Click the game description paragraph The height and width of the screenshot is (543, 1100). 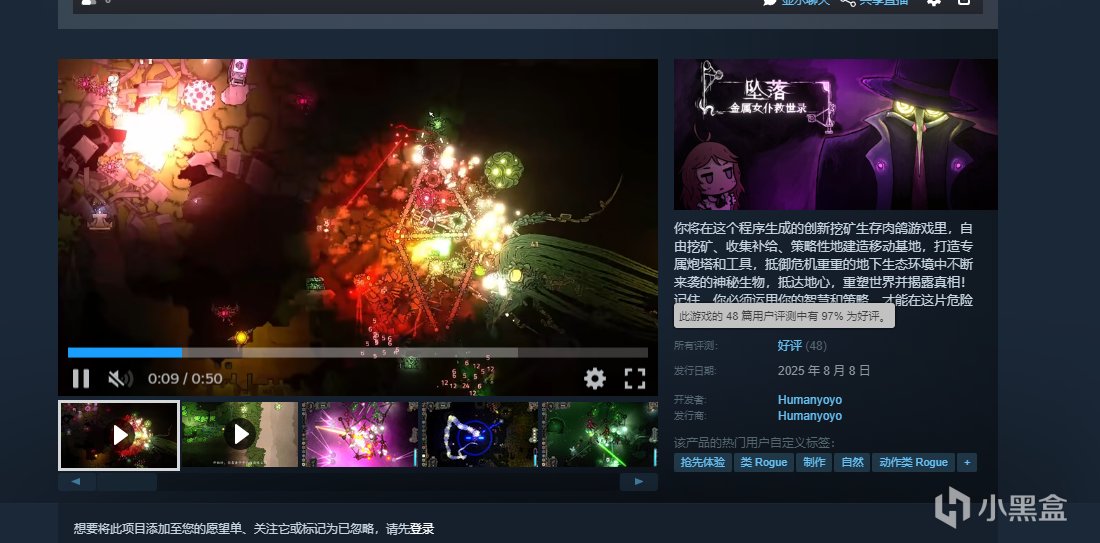[x=824, y=264]
